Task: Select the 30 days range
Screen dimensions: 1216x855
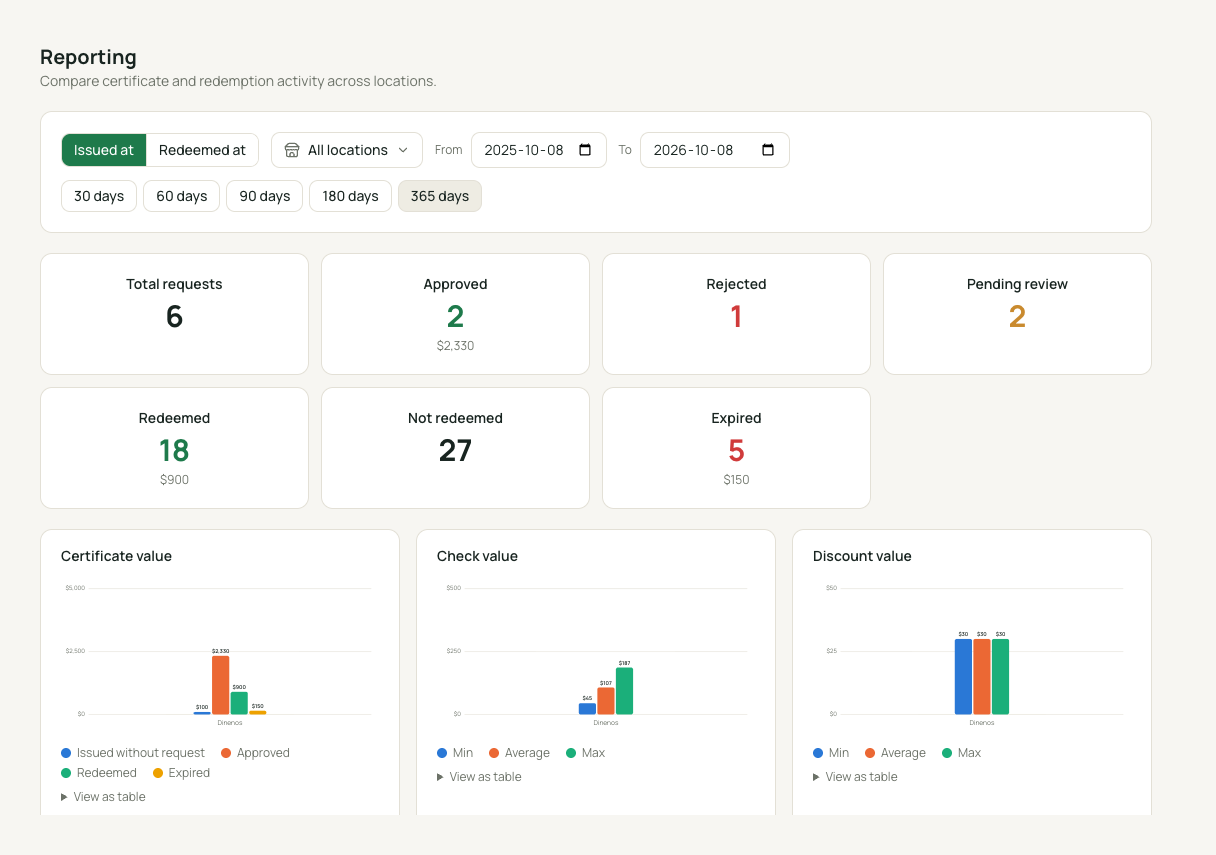Action: point(99,196)
